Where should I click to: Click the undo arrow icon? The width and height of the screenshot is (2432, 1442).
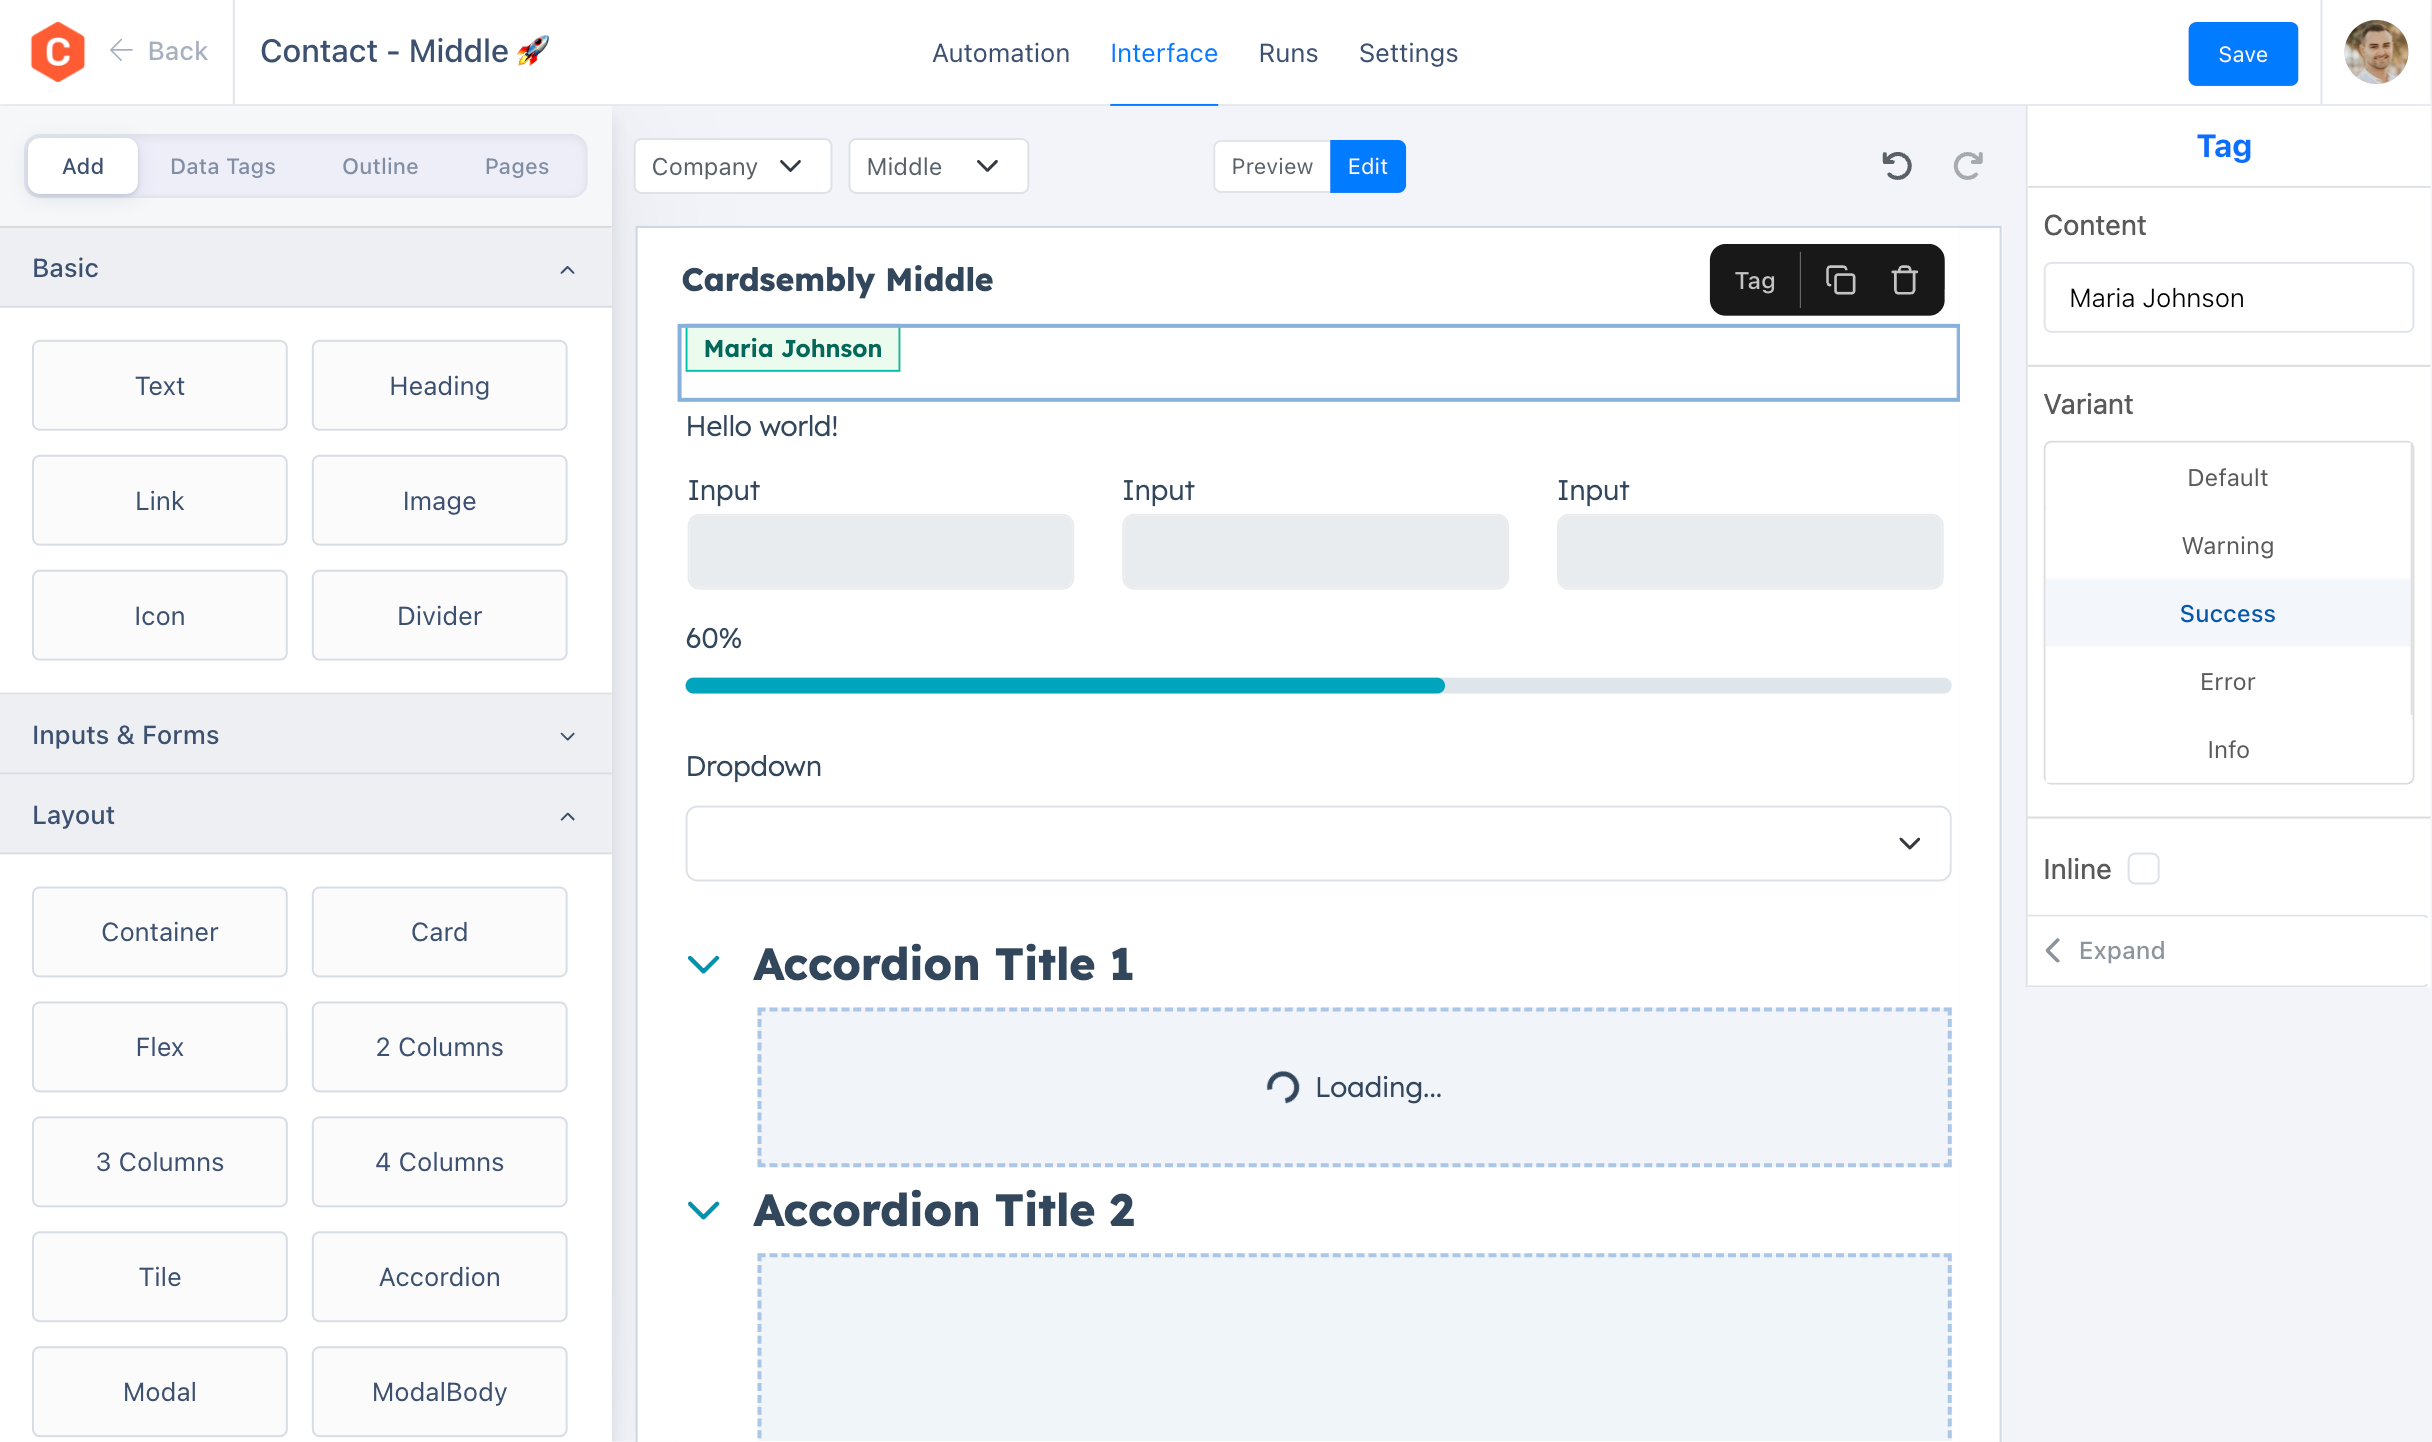[x=1896, y=166]
